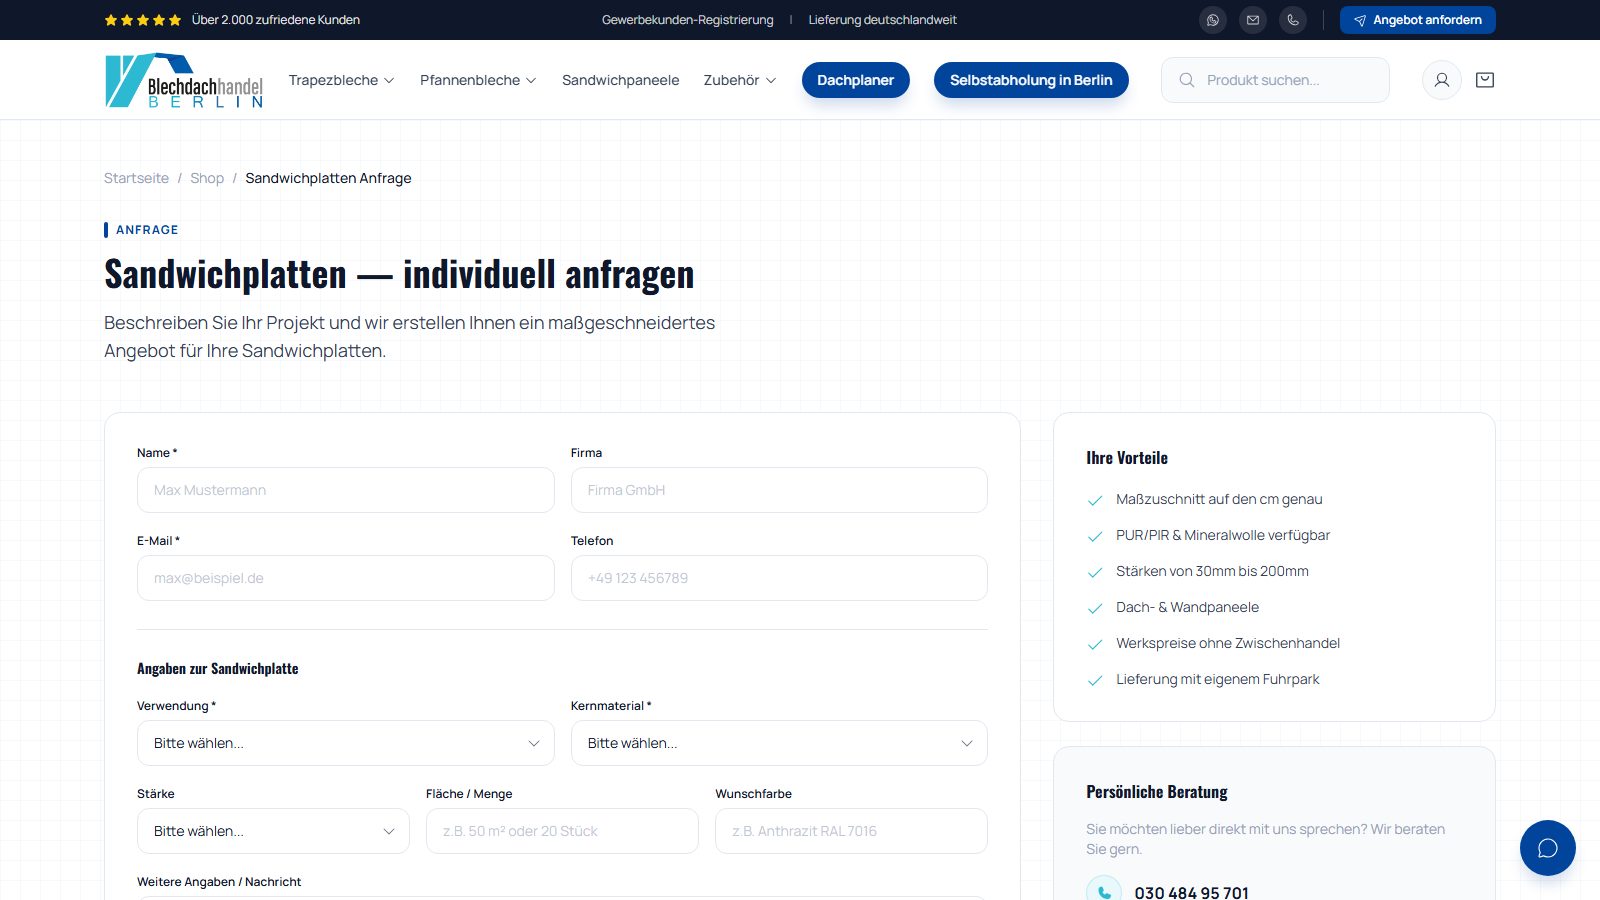Click 'Sandwichplatten Anfrage' breadcrumb text
The width and height of the screenshot is (1600, 900).
pos(328,178)
